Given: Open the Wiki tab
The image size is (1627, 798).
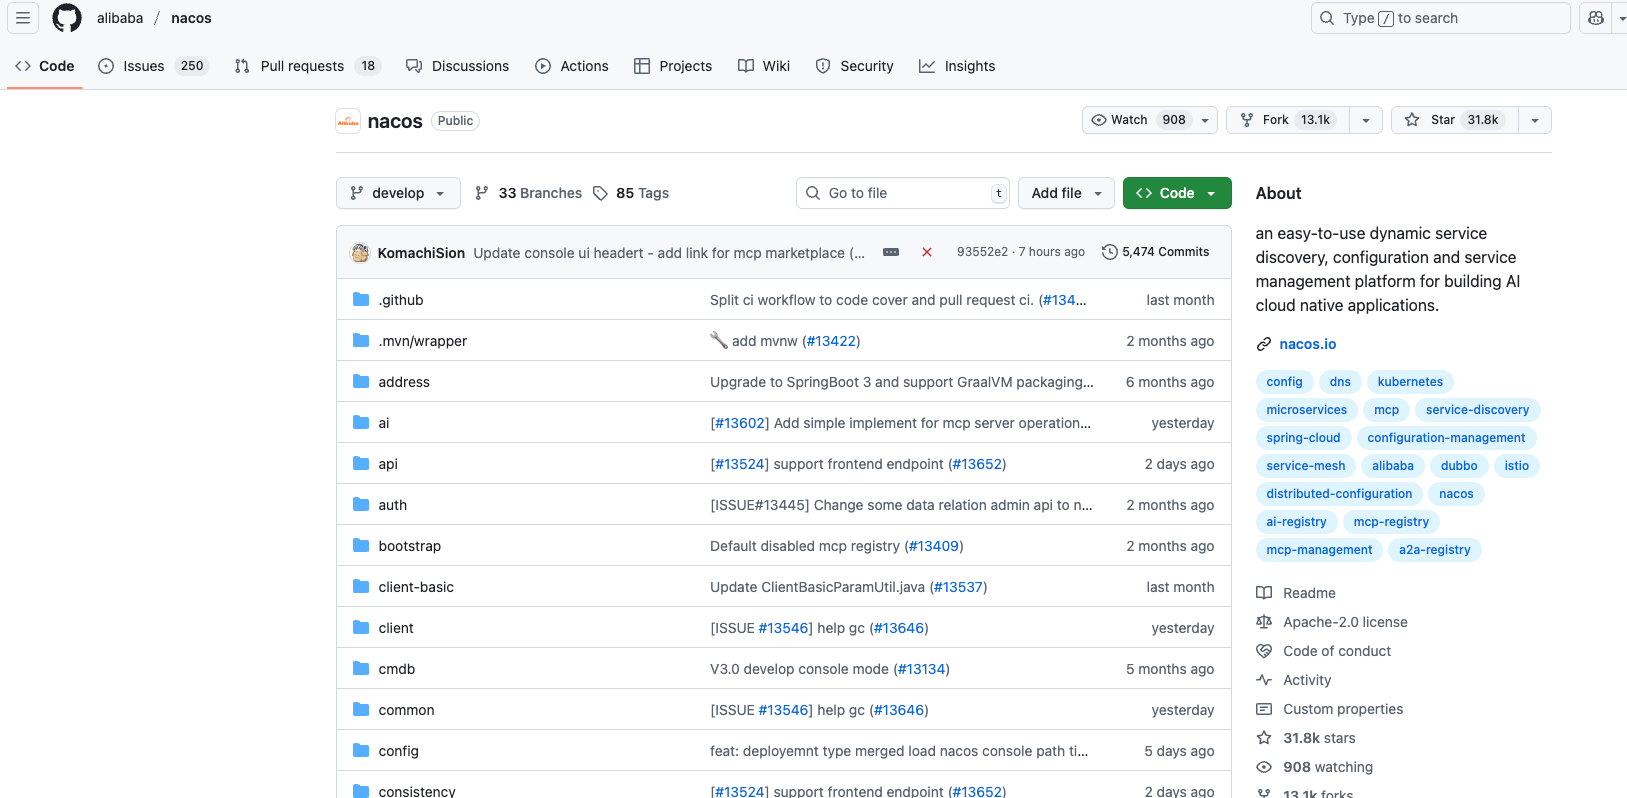Looking at the screenshot, I should coord(764,66).
